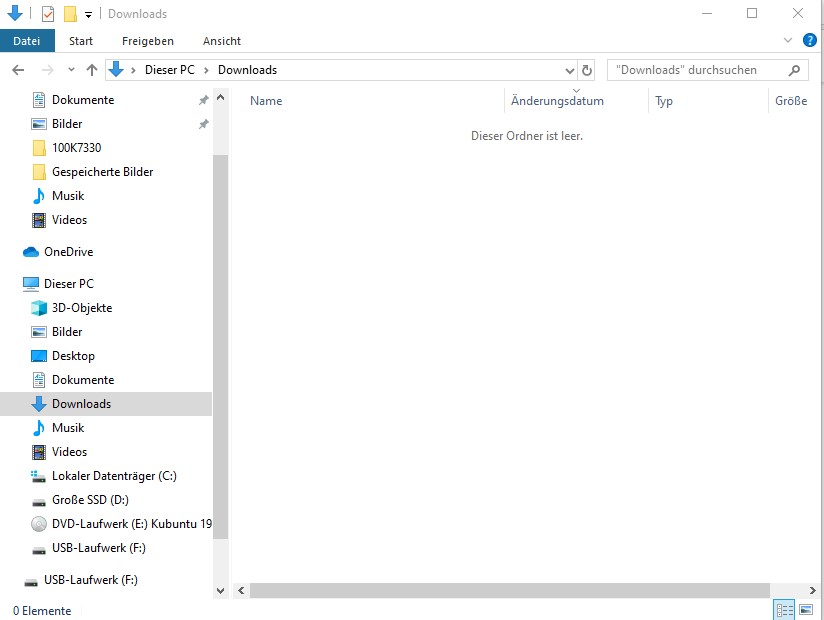Click the OneDrive cloud icon

click(31, 252)
